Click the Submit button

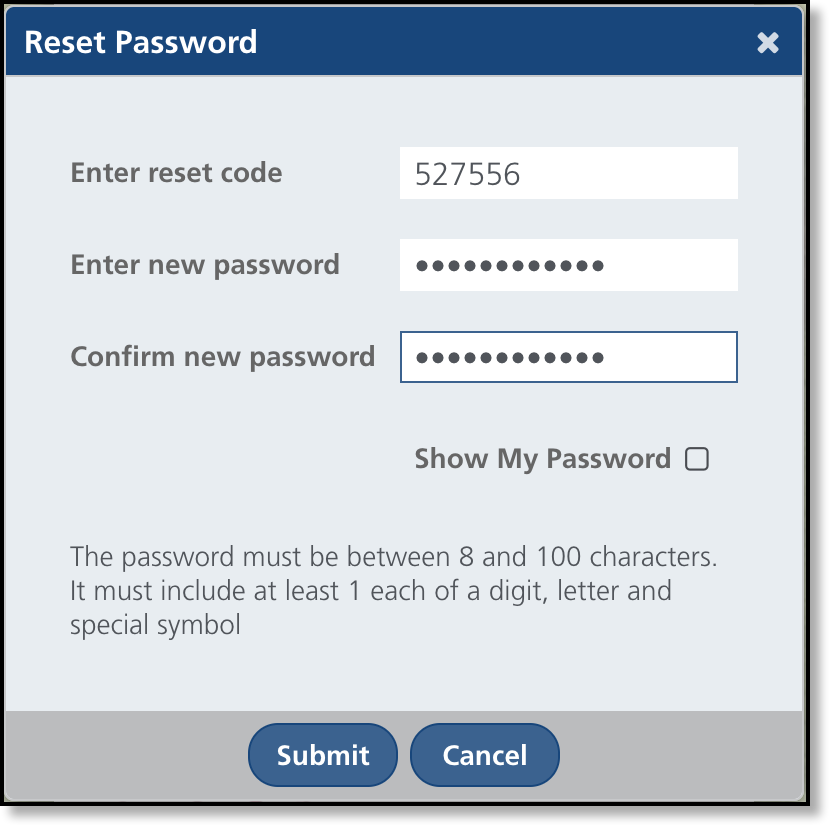tap(323, 755)
